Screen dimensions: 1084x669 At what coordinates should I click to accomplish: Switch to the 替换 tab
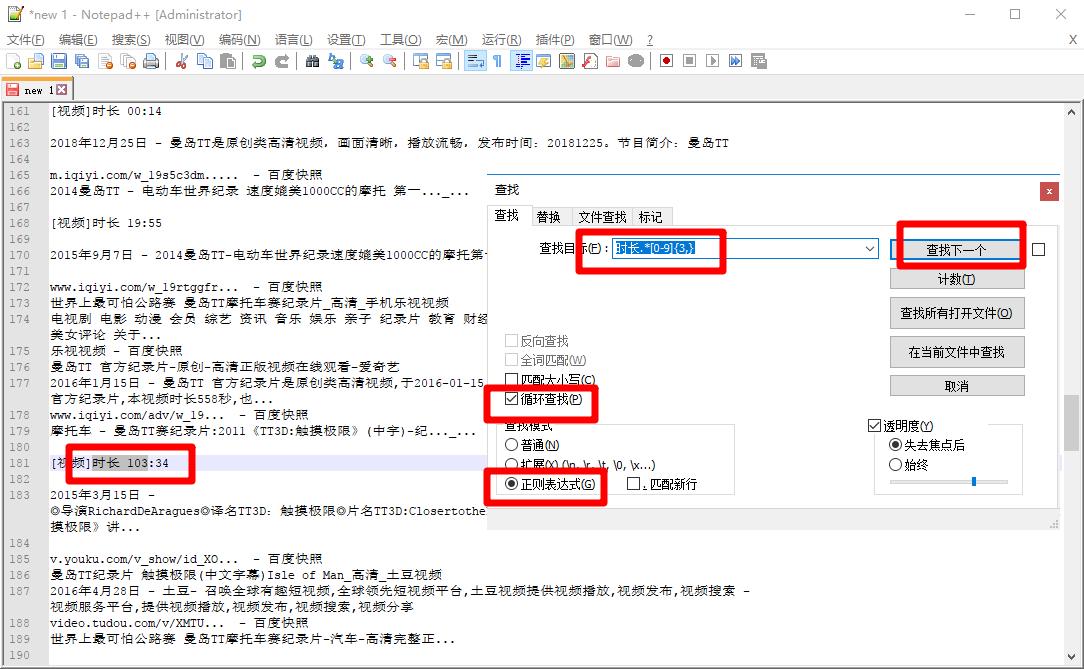551,216
